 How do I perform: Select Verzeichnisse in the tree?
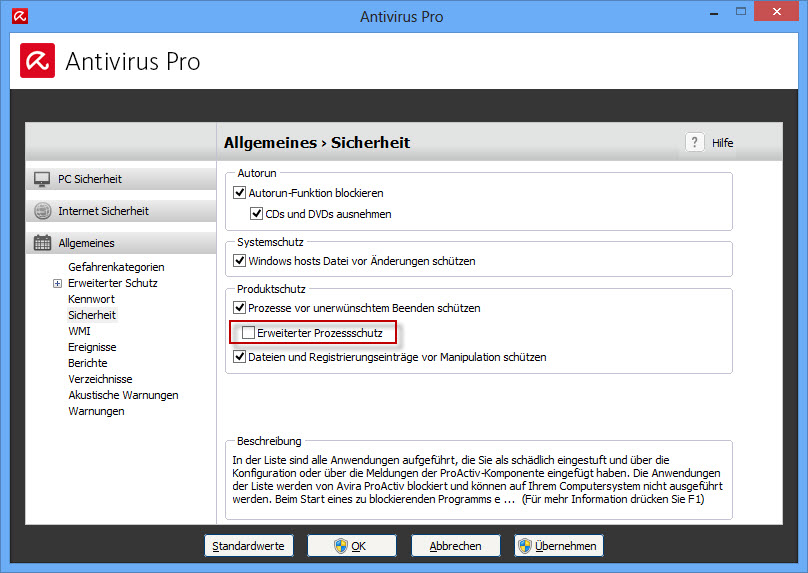coord(100,379)
